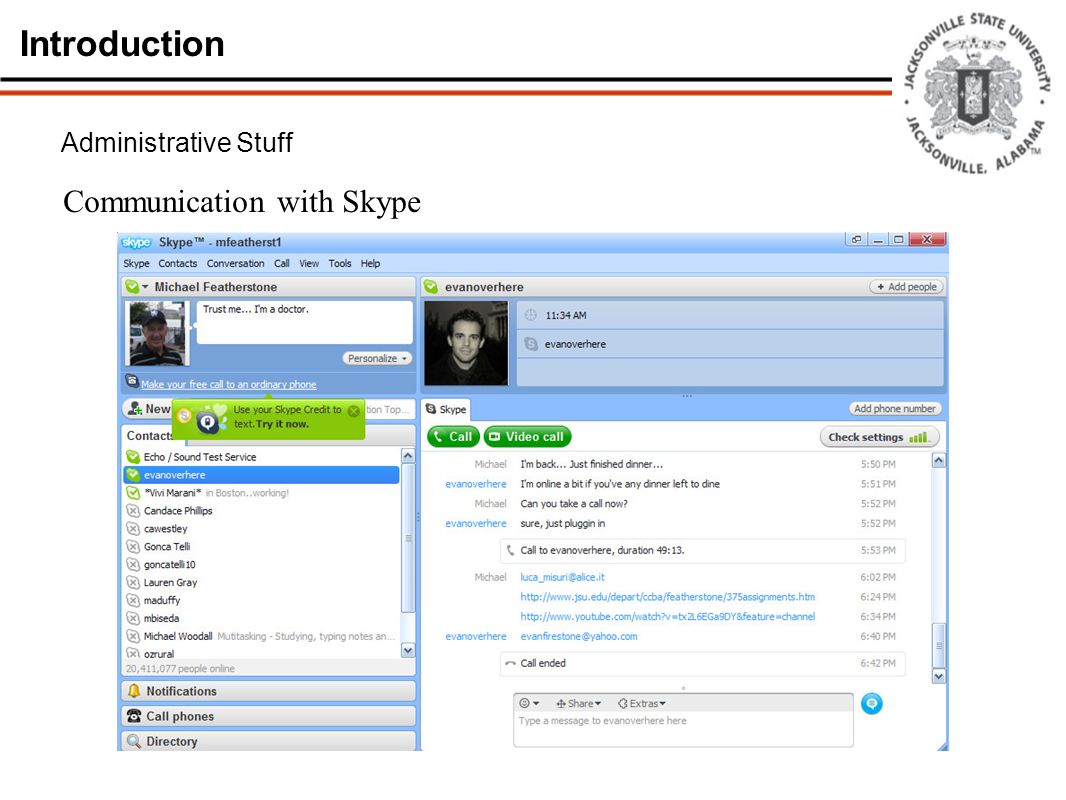This screenshot has width=1066, height=800.
Task: Click the Add phone number button
Action: 895,408
